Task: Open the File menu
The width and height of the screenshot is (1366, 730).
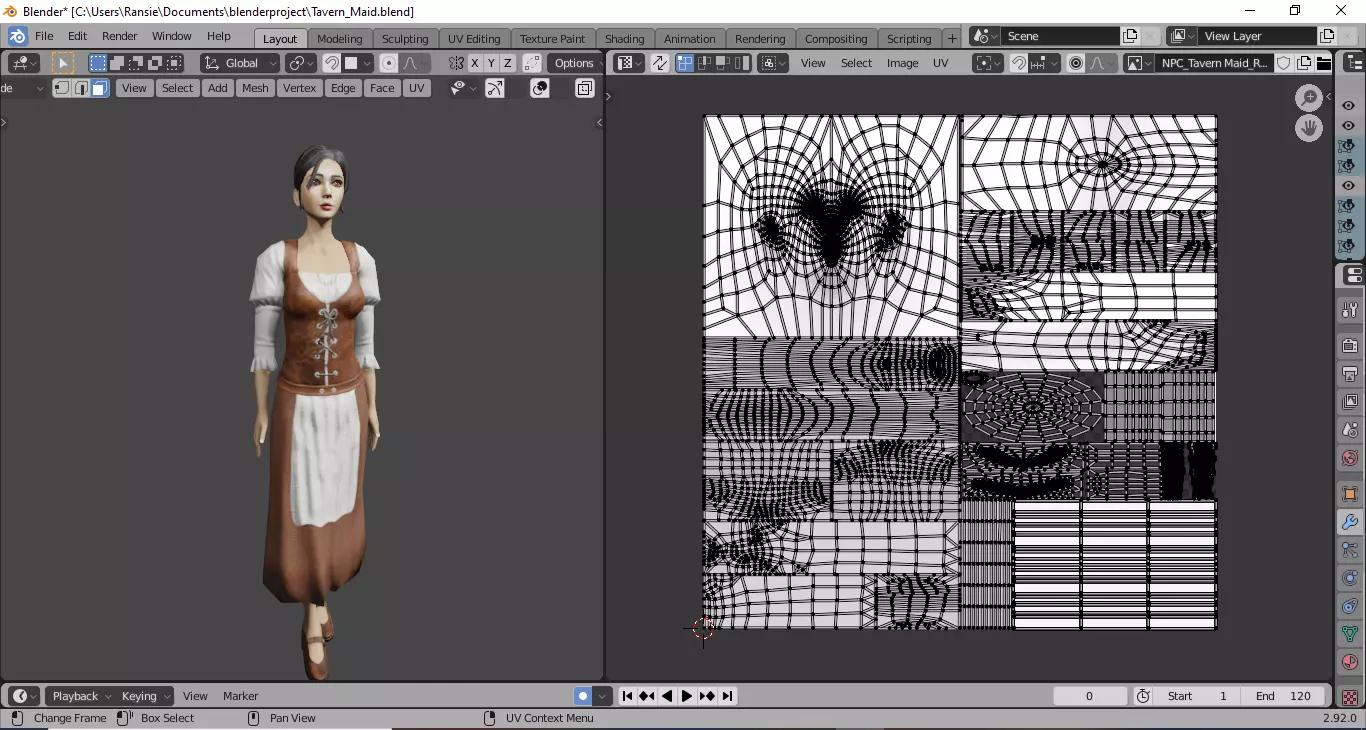Action: pos(44,36)
